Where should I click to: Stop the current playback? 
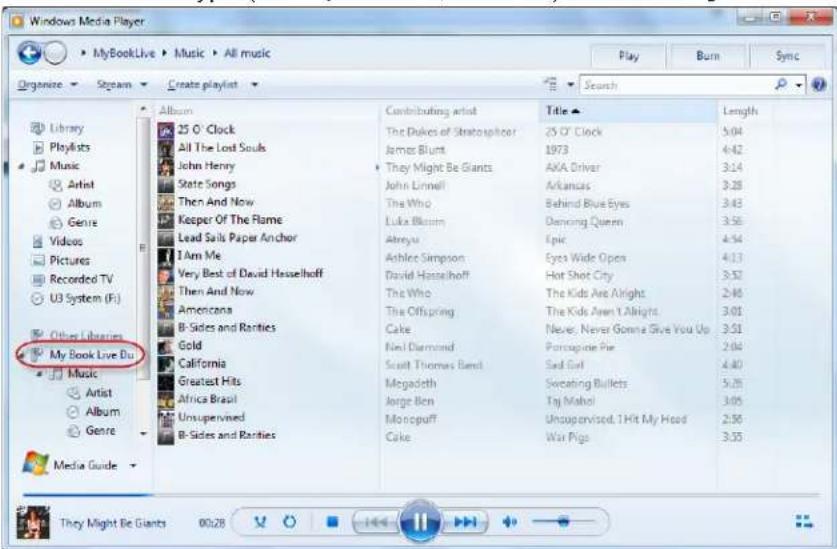tap(332, 521)
